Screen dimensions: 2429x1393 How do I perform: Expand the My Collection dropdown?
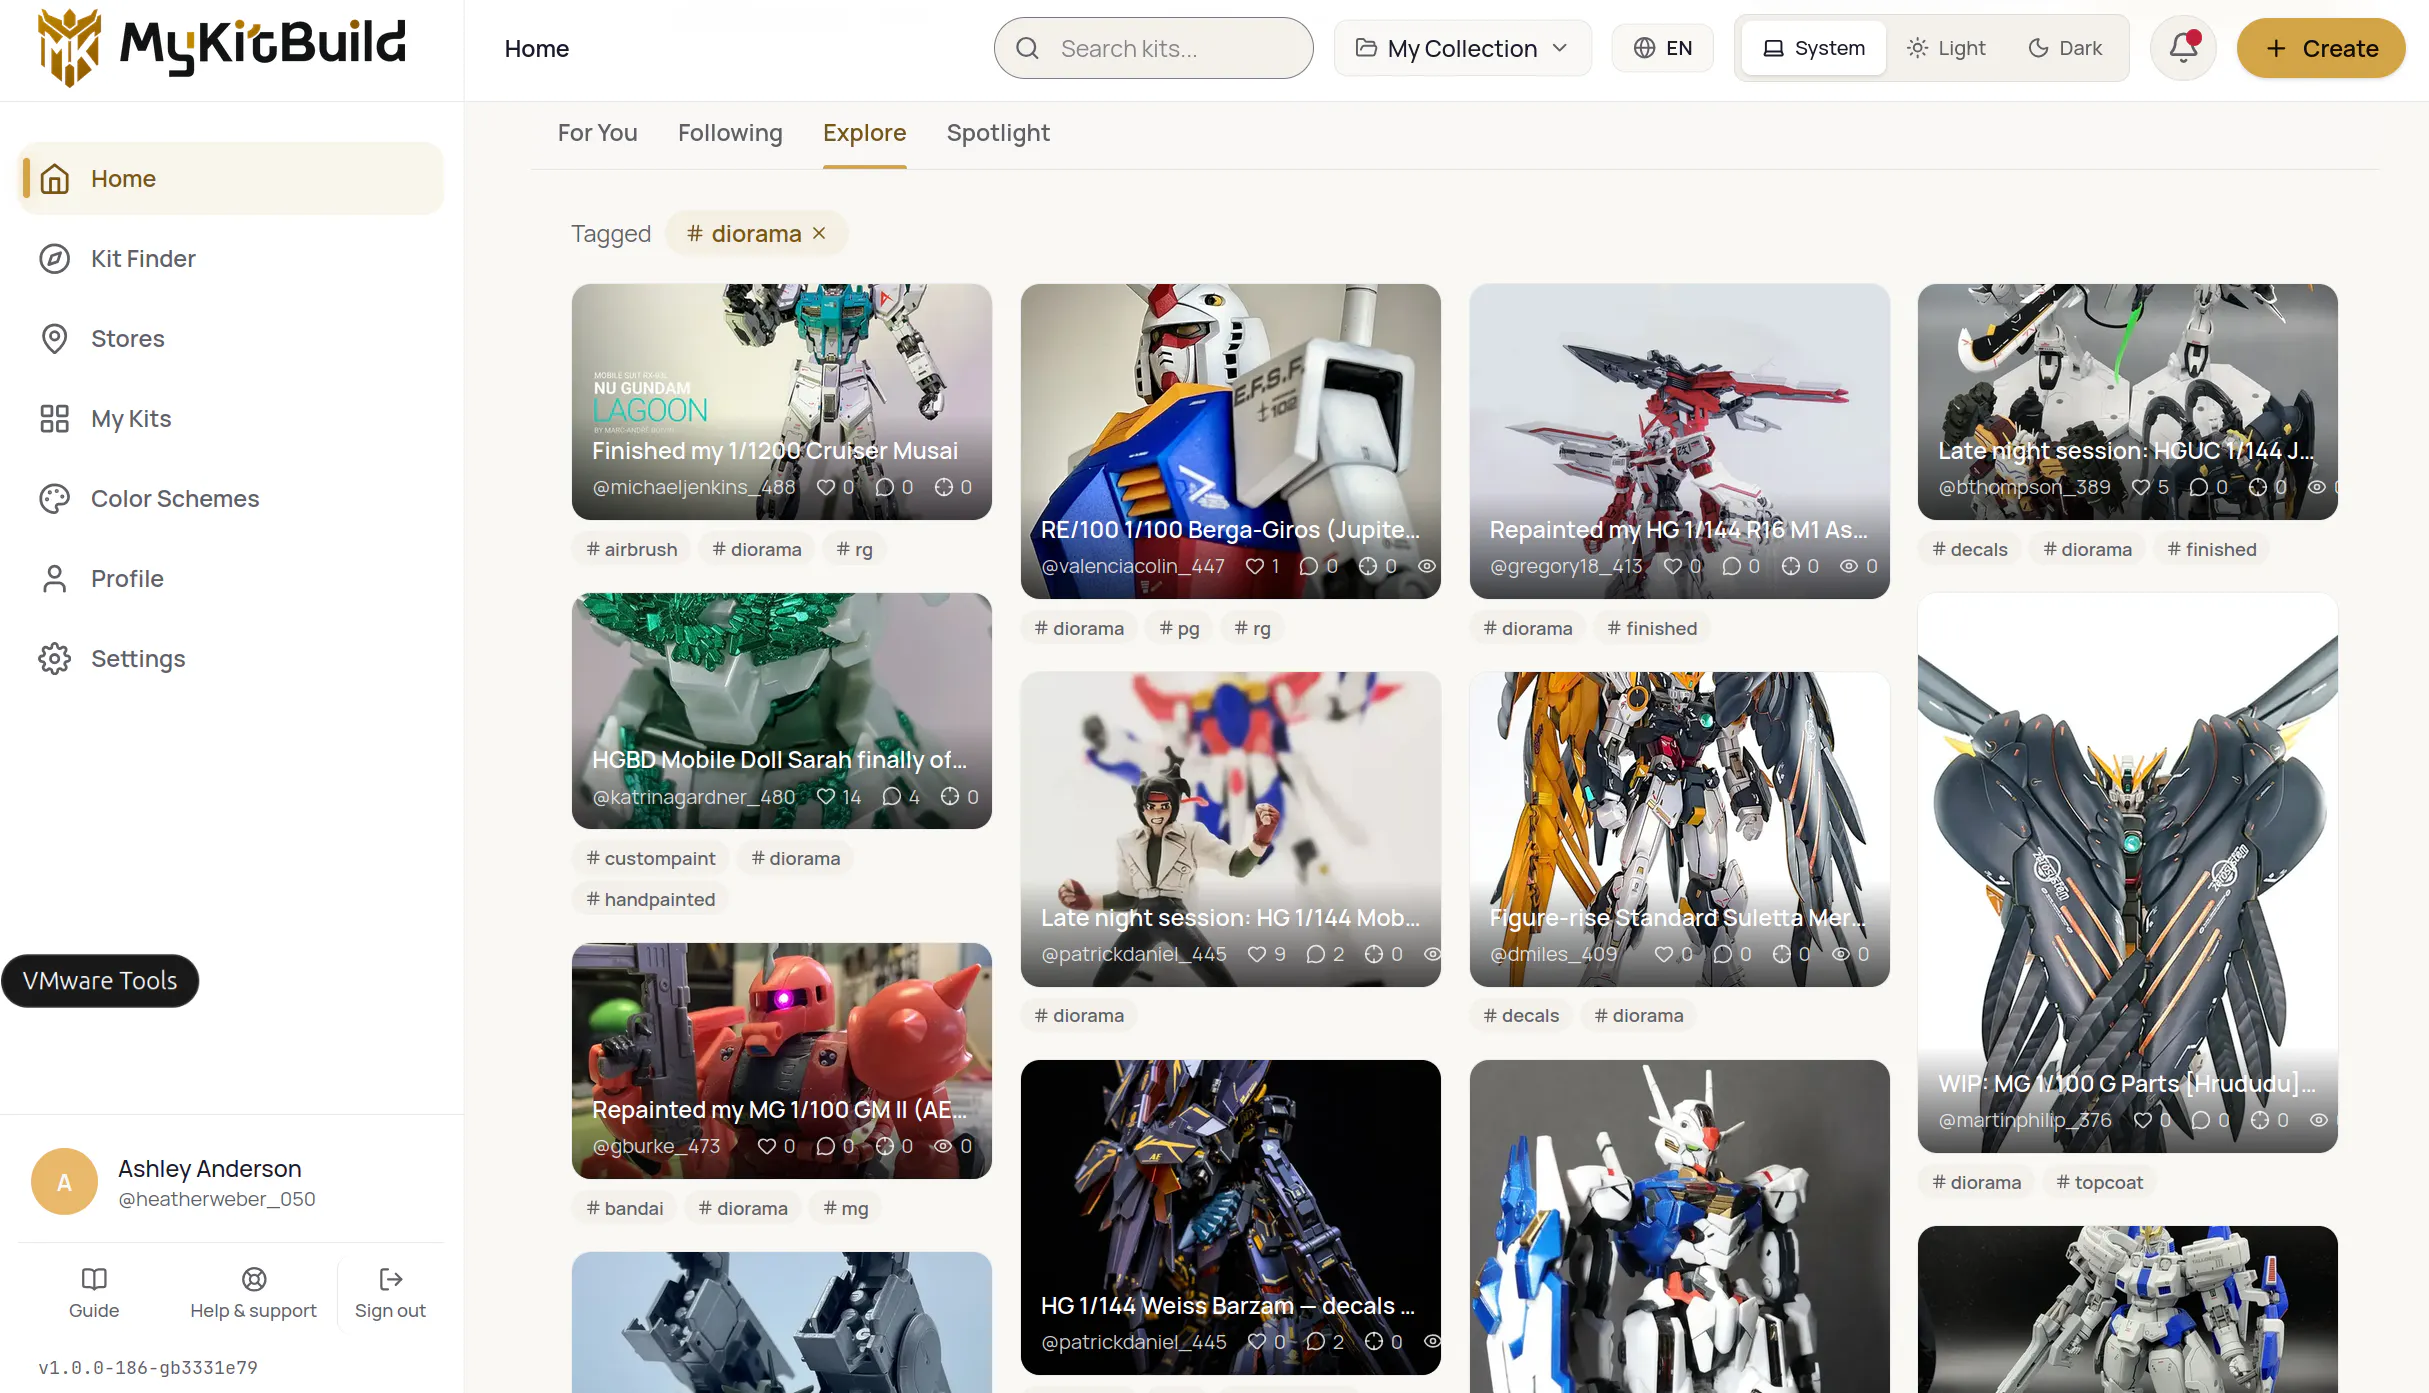coord(1462,48)
